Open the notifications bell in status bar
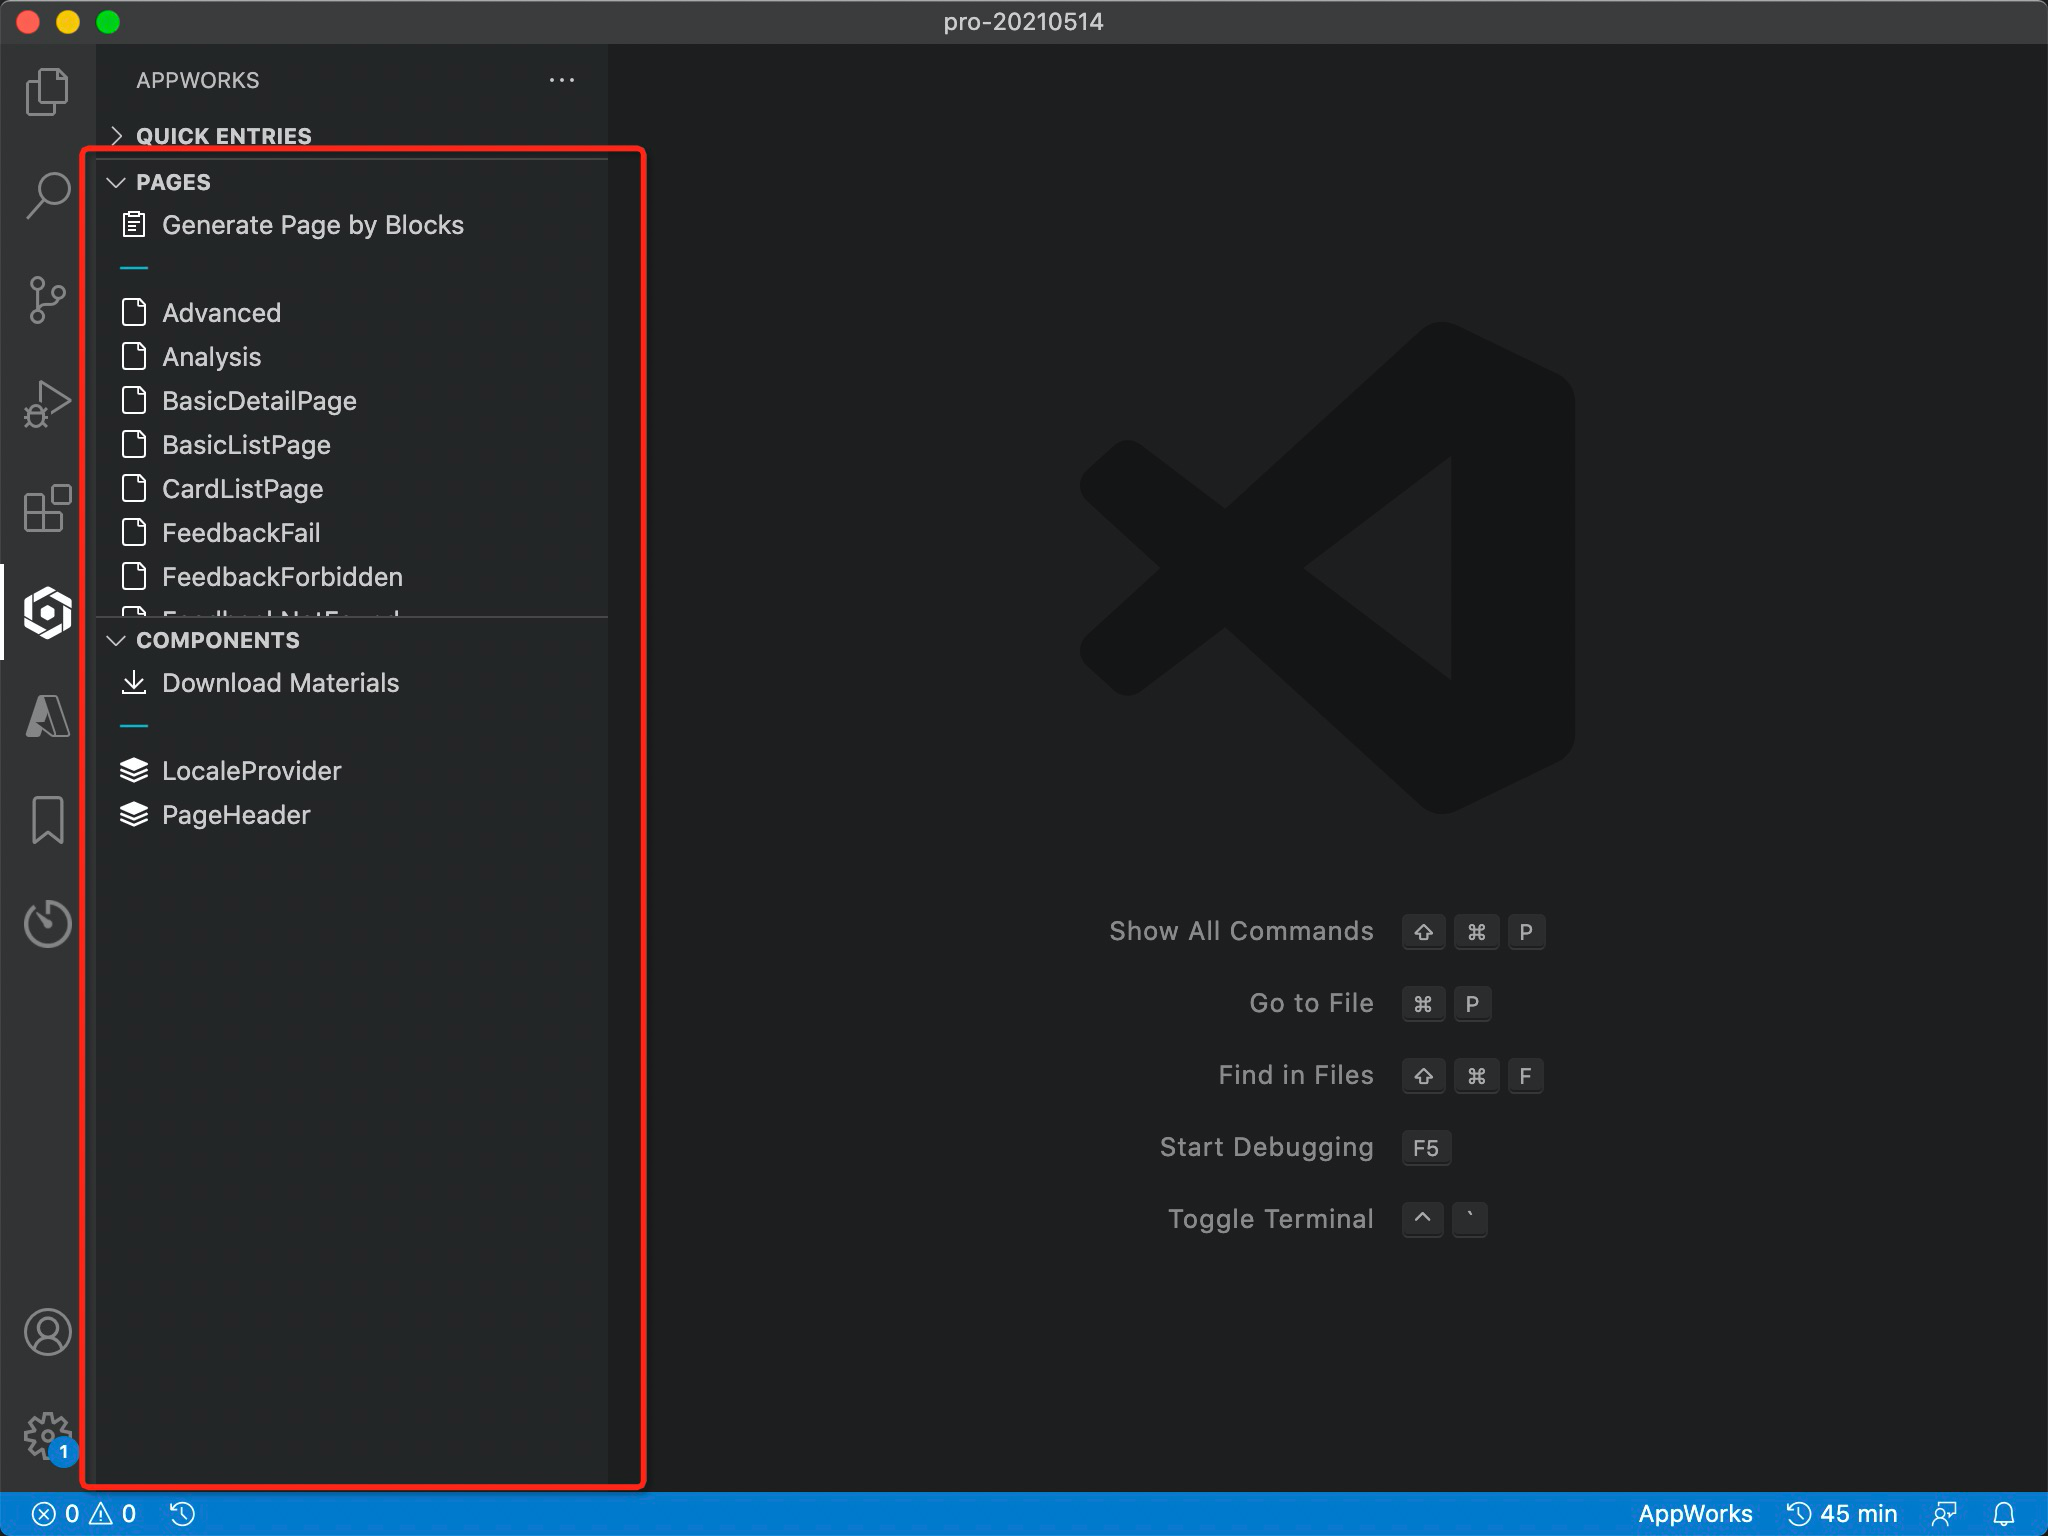 (x=2004, y=1514)
